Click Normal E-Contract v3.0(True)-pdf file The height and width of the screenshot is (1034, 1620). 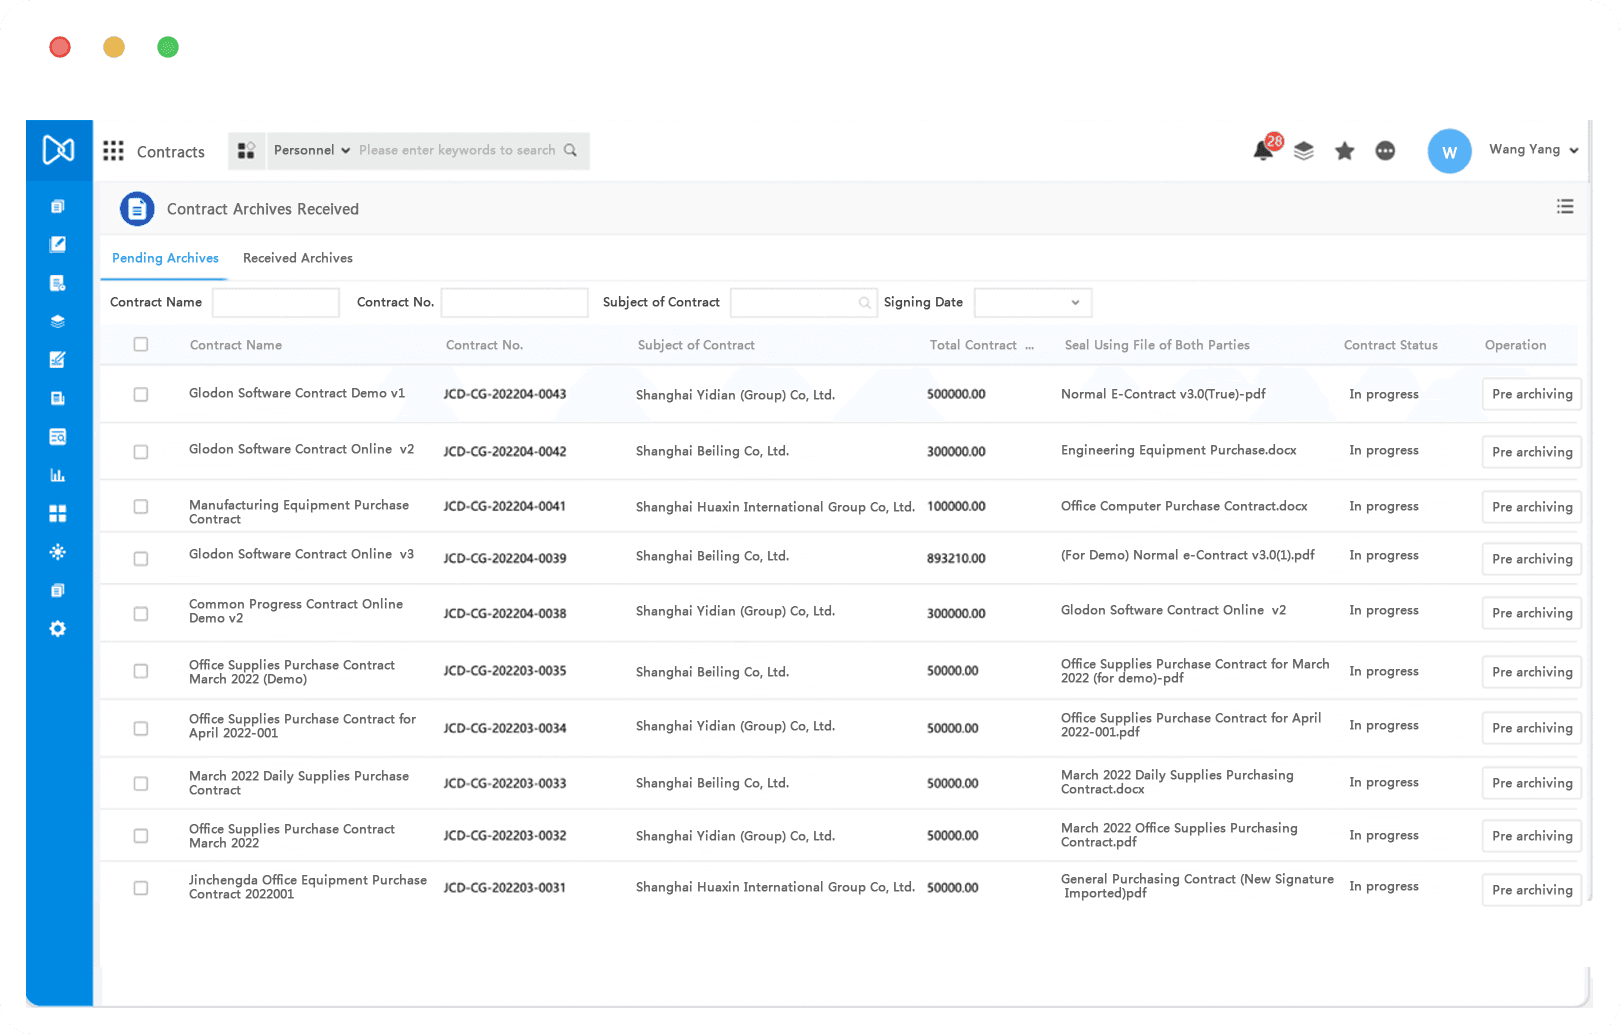pos(1163,394)
